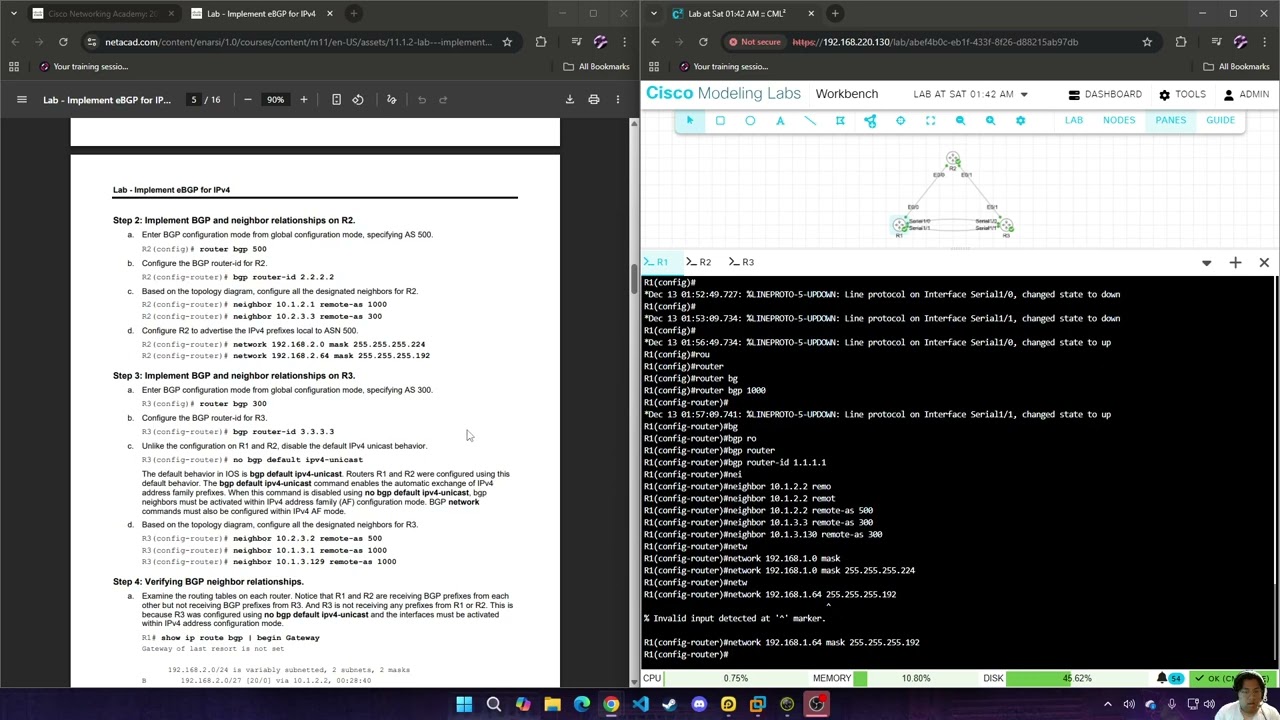This screenshot has height=720, width=1280.
Task: Click the draw annotation icon in PDF viewer
Action: (391, 99)
